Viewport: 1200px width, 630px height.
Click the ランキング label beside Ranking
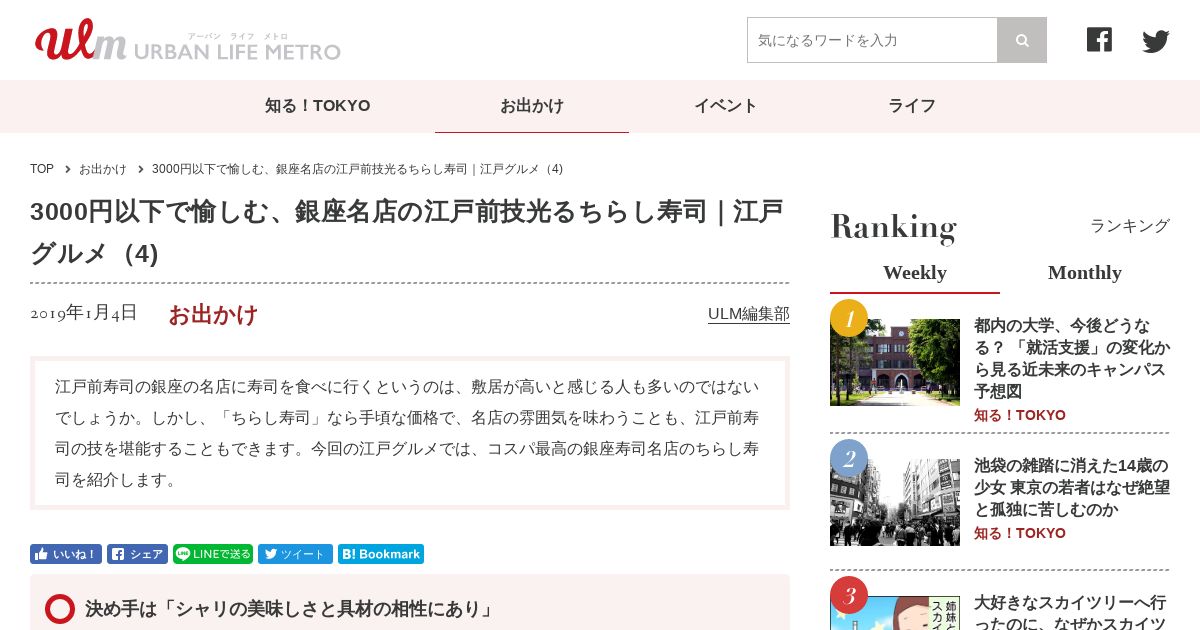coord(1130,226)
